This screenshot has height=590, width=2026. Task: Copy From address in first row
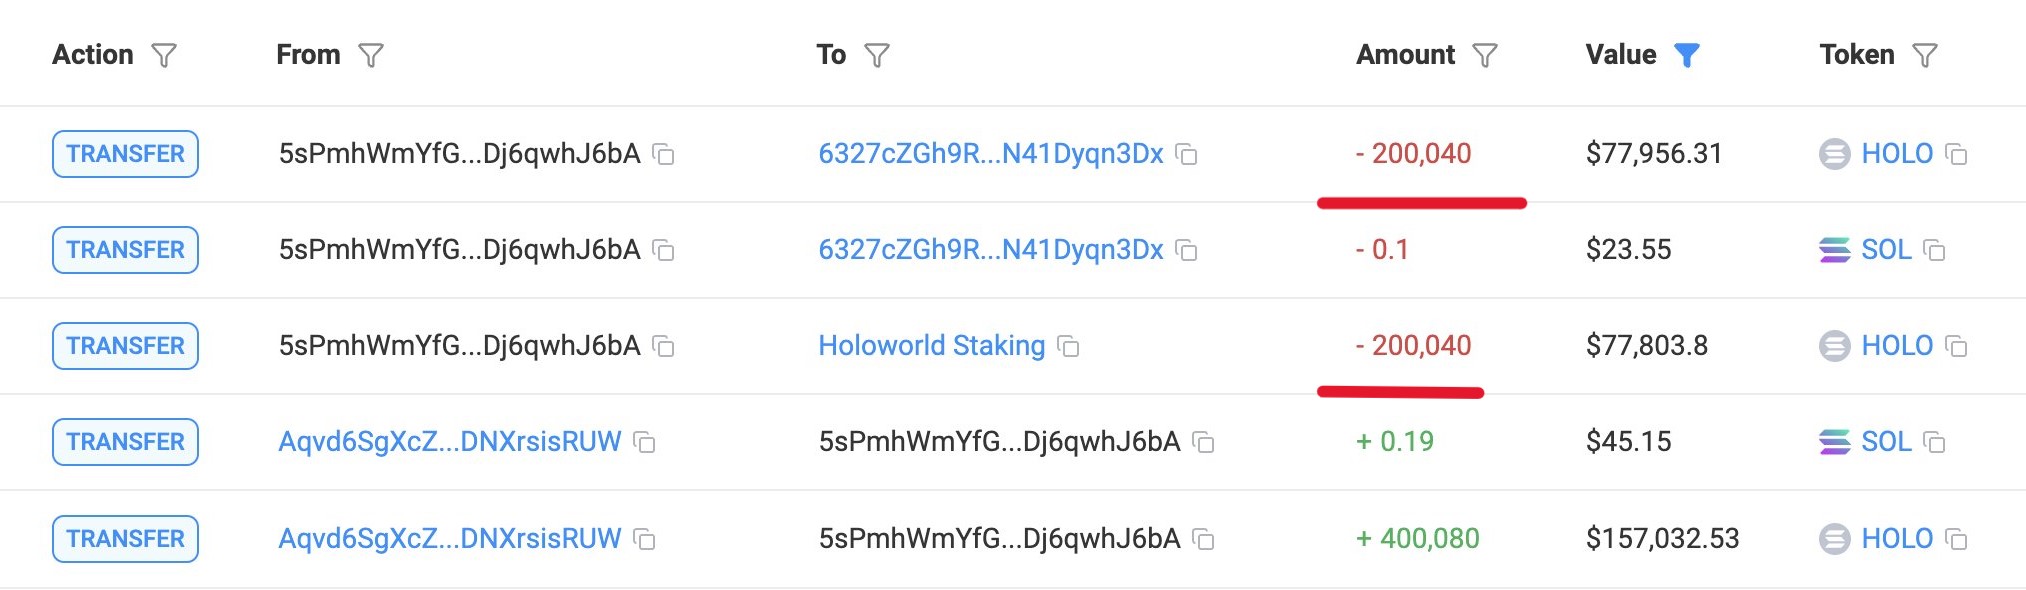coord(663,155)
